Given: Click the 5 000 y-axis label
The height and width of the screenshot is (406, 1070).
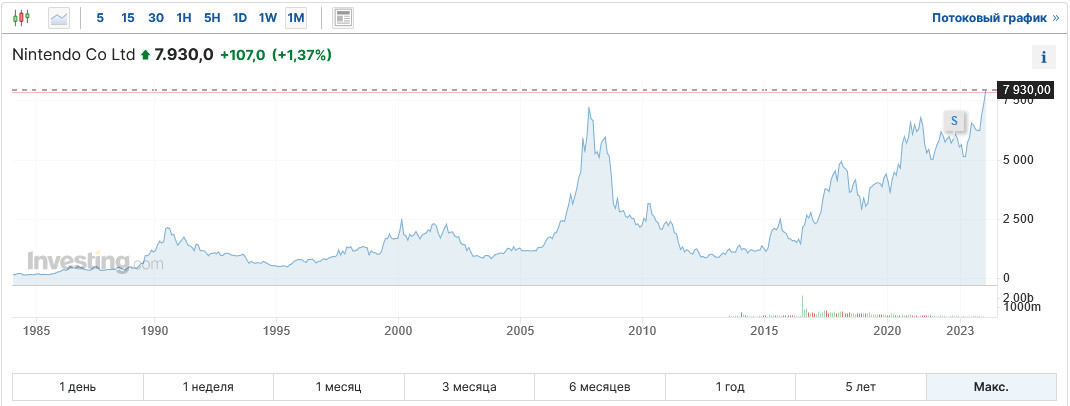Looking at the screenshot, I should (x=1018, y=160).
